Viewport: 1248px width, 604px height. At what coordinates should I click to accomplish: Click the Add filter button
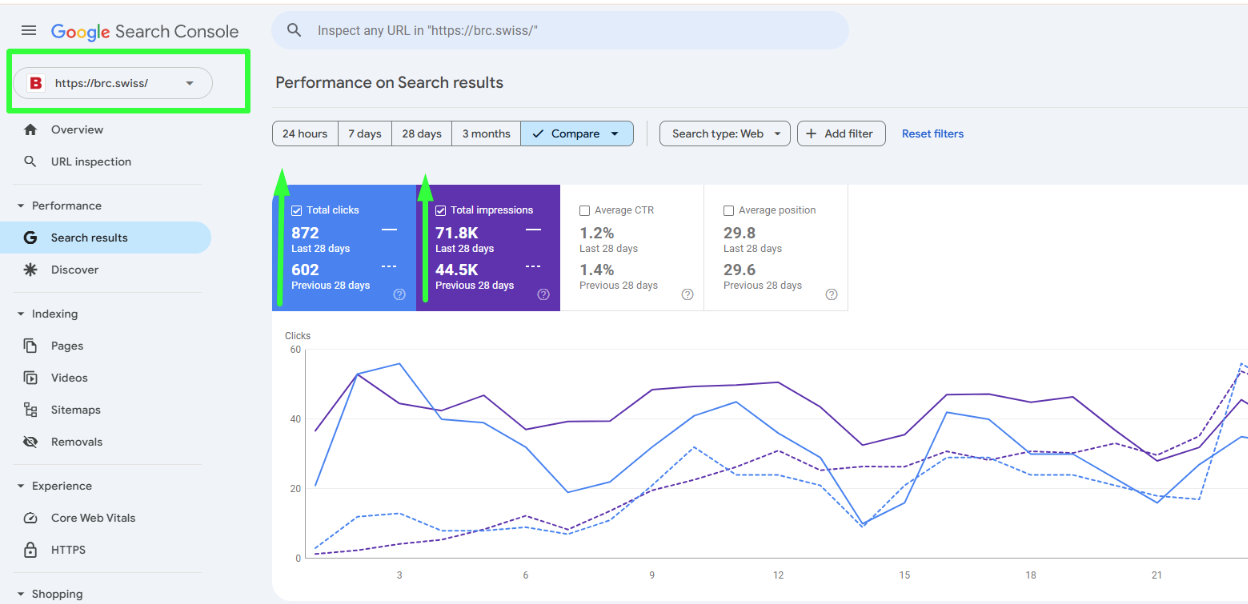(x=840, y=134)
